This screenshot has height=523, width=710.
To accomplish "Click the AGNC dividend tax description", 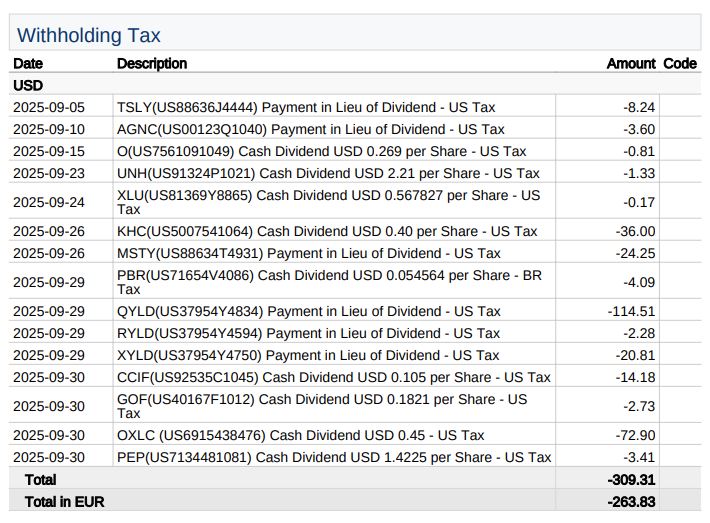I will pos(311,129).
